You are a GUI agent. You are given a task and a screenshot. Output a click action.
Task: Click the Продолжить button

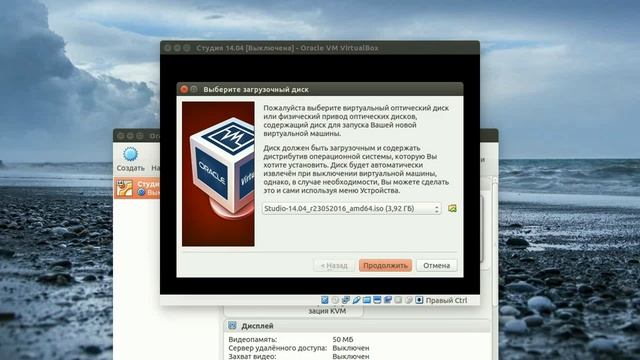[x=385, y=265]
